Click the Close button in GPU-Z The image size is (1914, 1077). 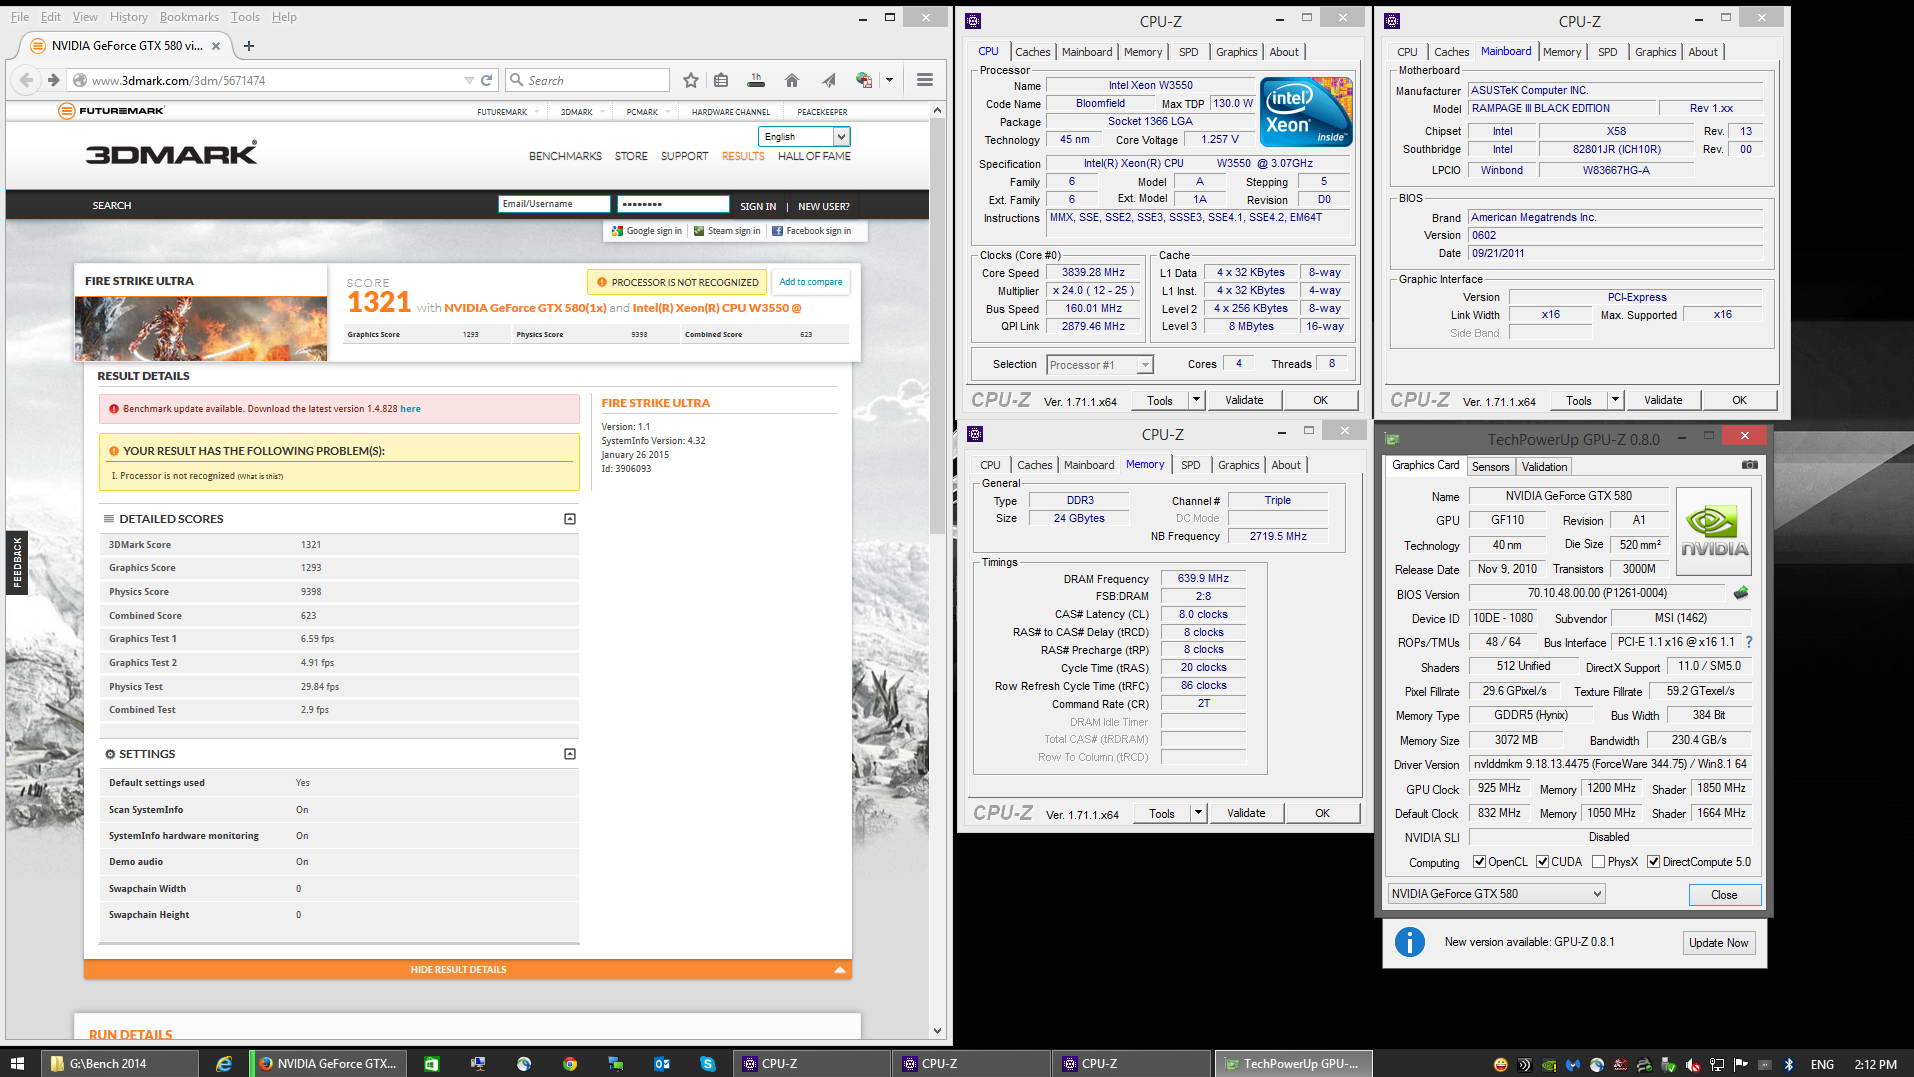[x=1724, y=895]
